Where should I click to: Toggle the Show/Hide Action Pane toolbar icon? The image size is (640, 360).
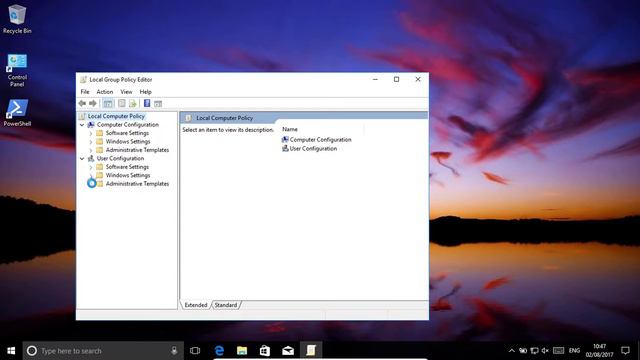158,104
